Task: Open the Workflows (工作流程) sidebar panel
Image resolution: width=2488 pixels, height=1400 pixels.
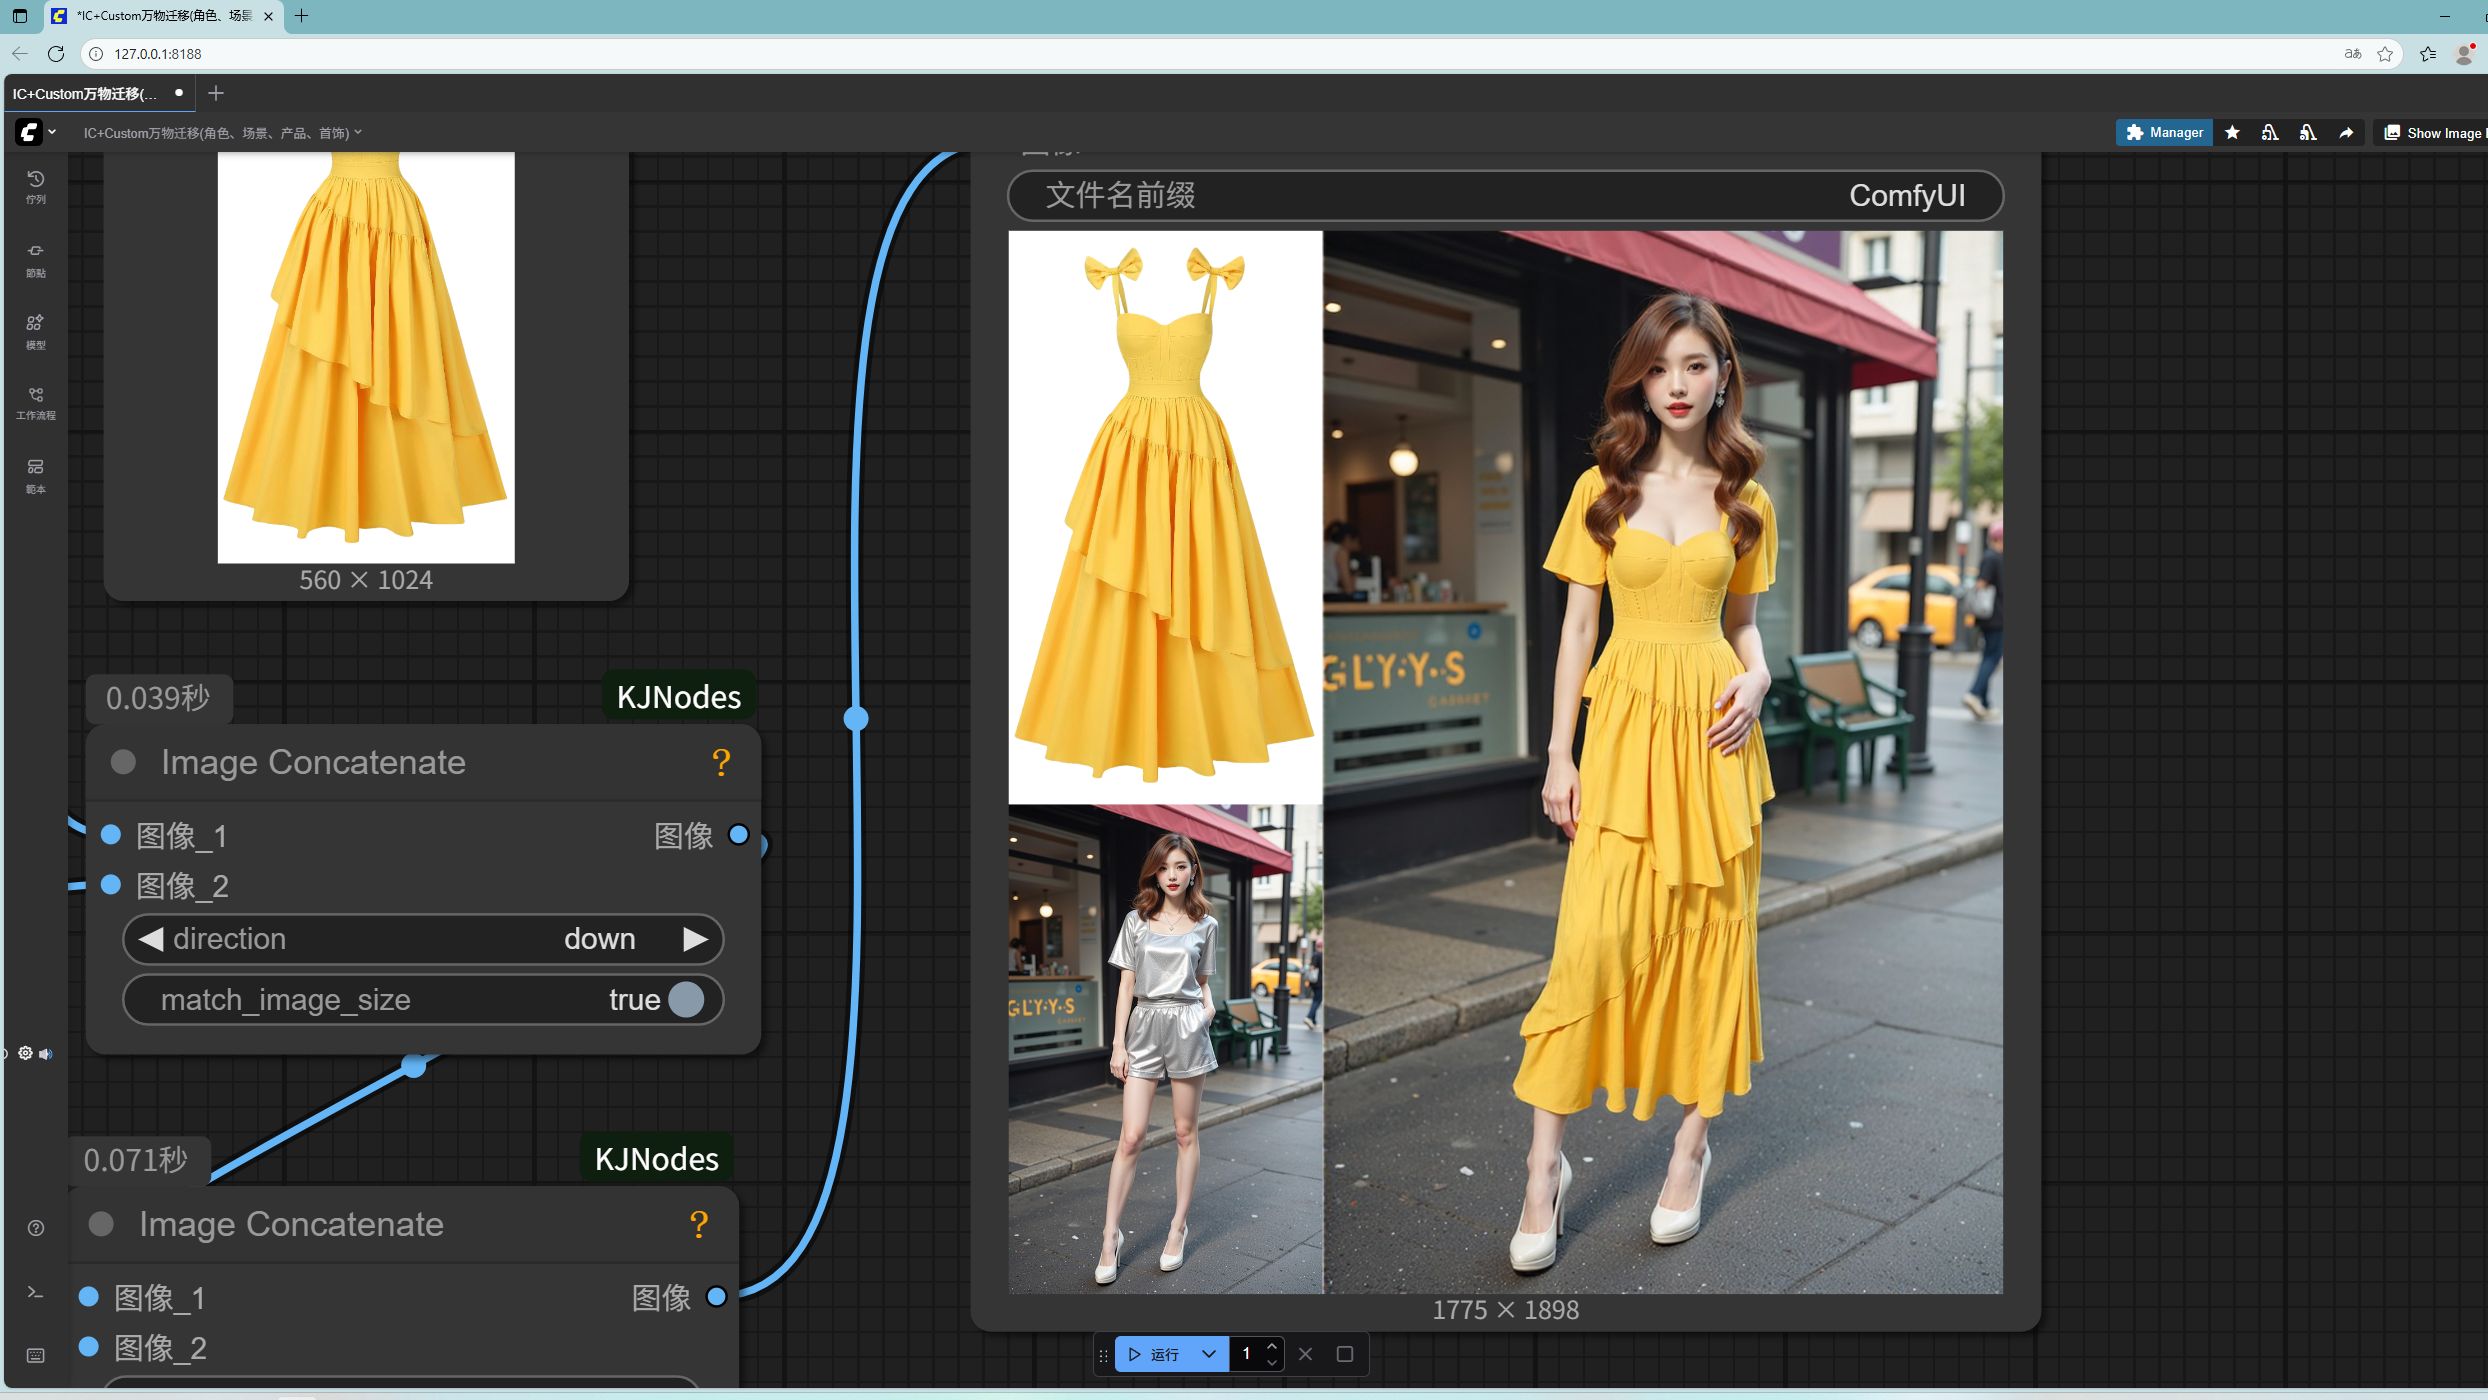Action: point(35,403)
